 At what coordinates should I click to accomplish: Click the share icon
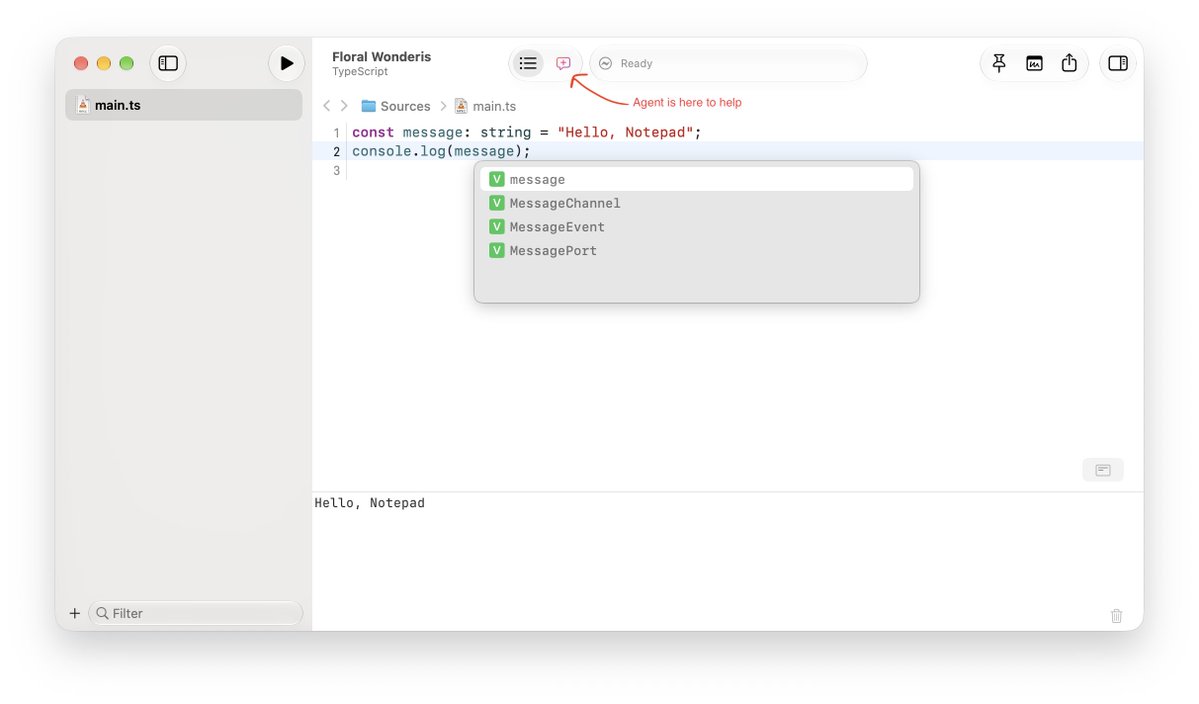[x=1069, y=63]
